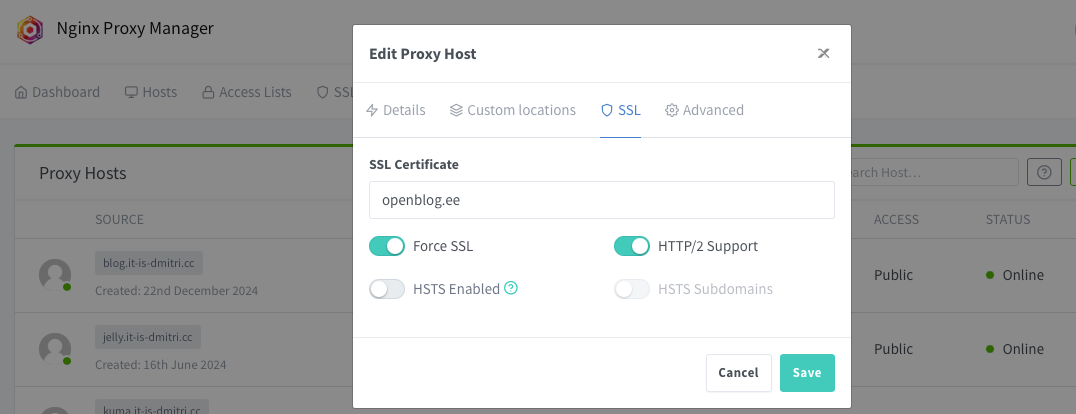Click the Nginx Proxy Manager logo icon
This screenshot has width=1076, height=414.
tap(30, 29)
